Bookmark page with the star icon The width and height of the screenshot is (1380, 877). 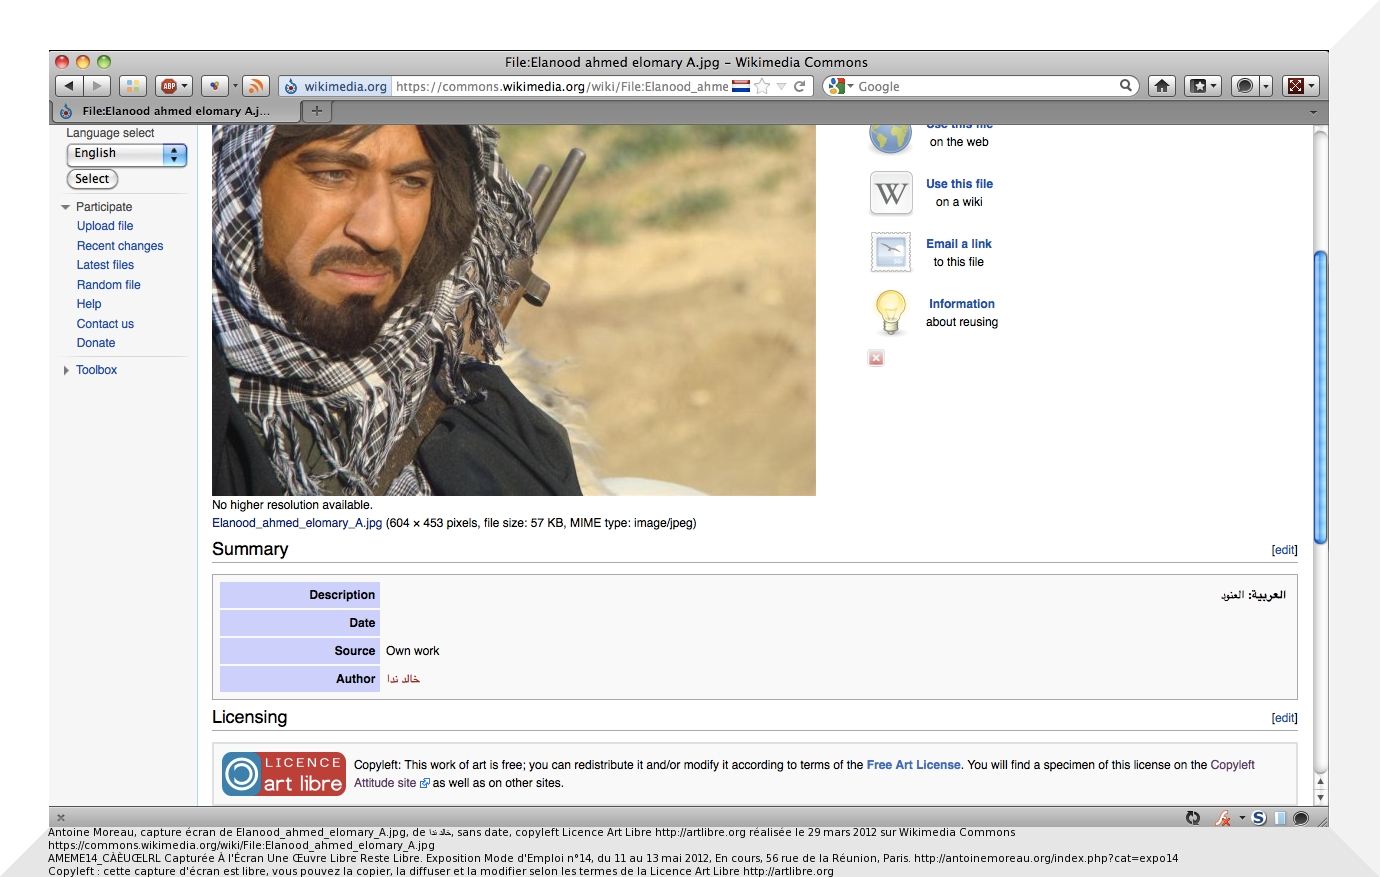pos(762,86)
